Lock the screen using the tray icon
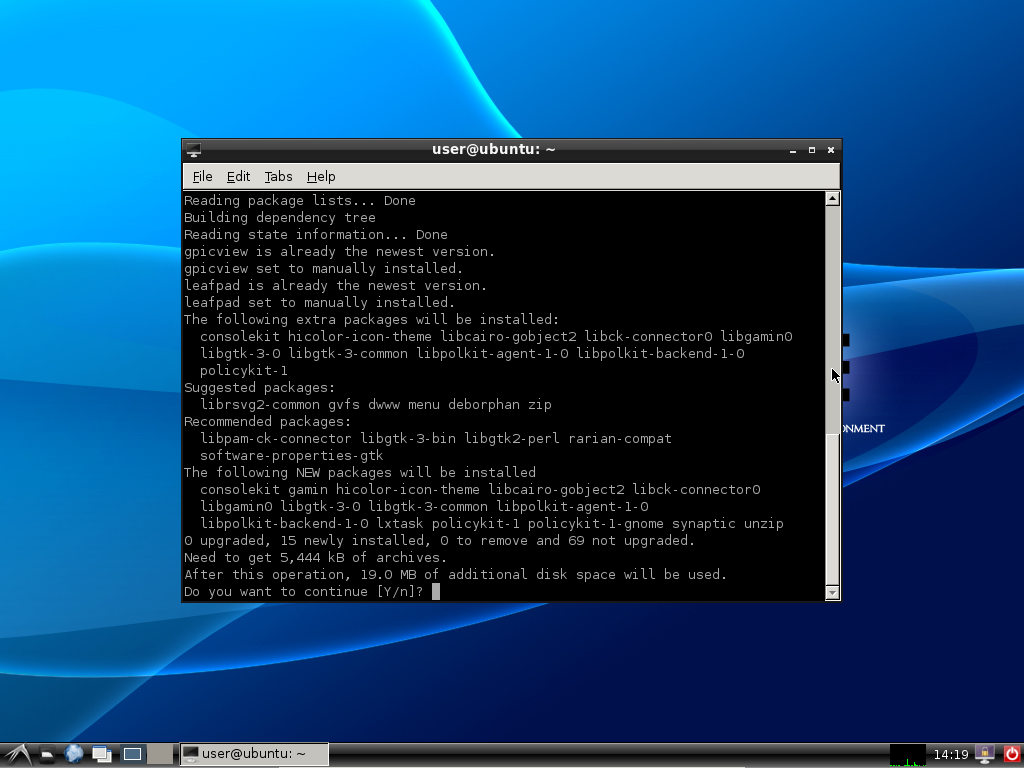This screenshot has height=768, width=1024. click(x=984, y=754)
